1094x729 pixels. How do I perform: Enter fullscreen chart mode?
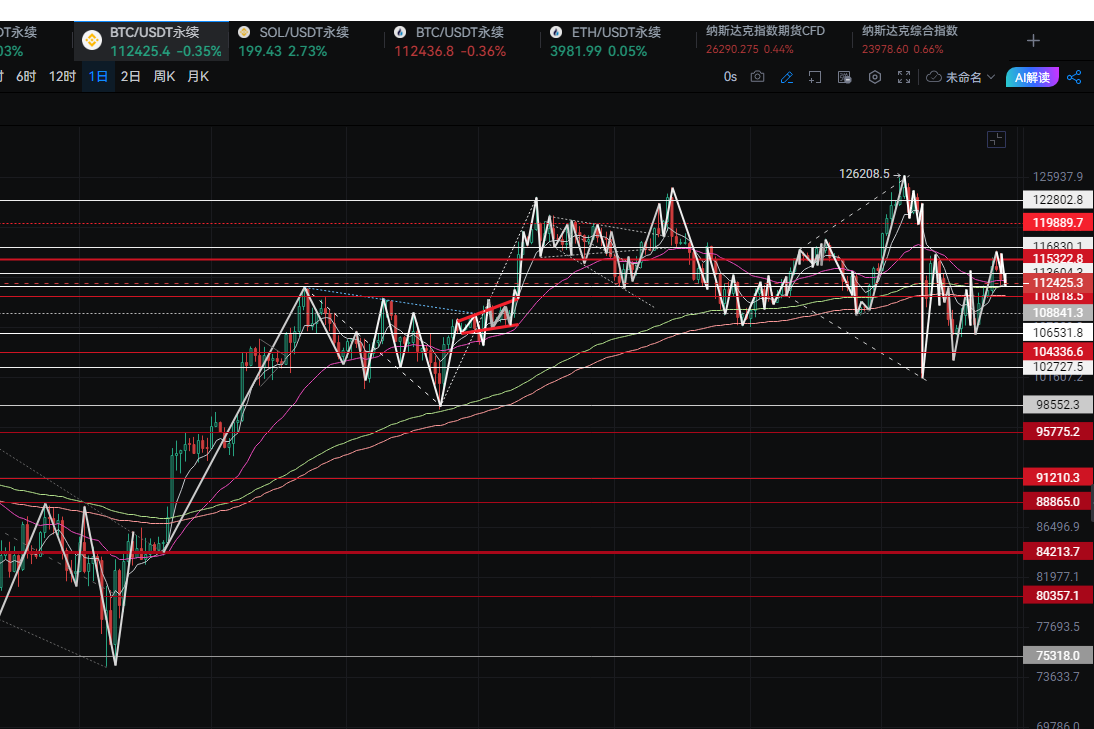point(904,77)
